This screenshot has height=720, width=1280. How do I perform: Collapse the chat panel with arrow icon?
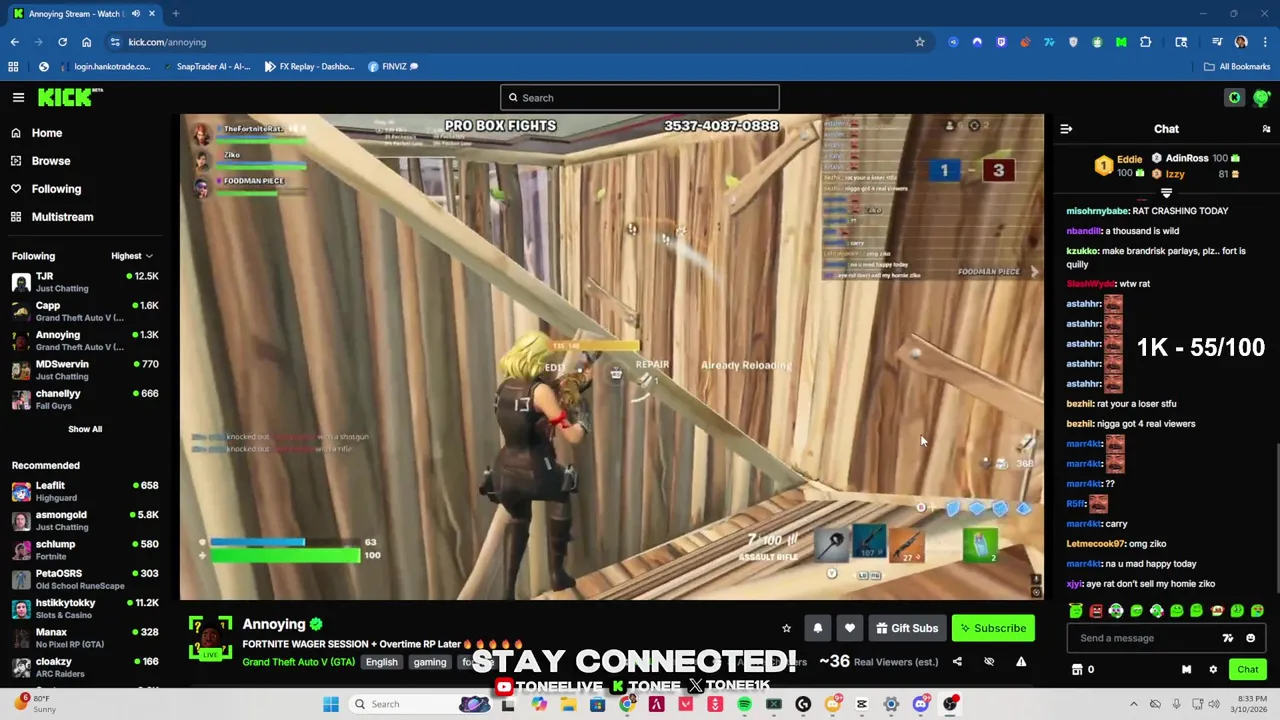pyautogui.click(x=1066, y=129)
